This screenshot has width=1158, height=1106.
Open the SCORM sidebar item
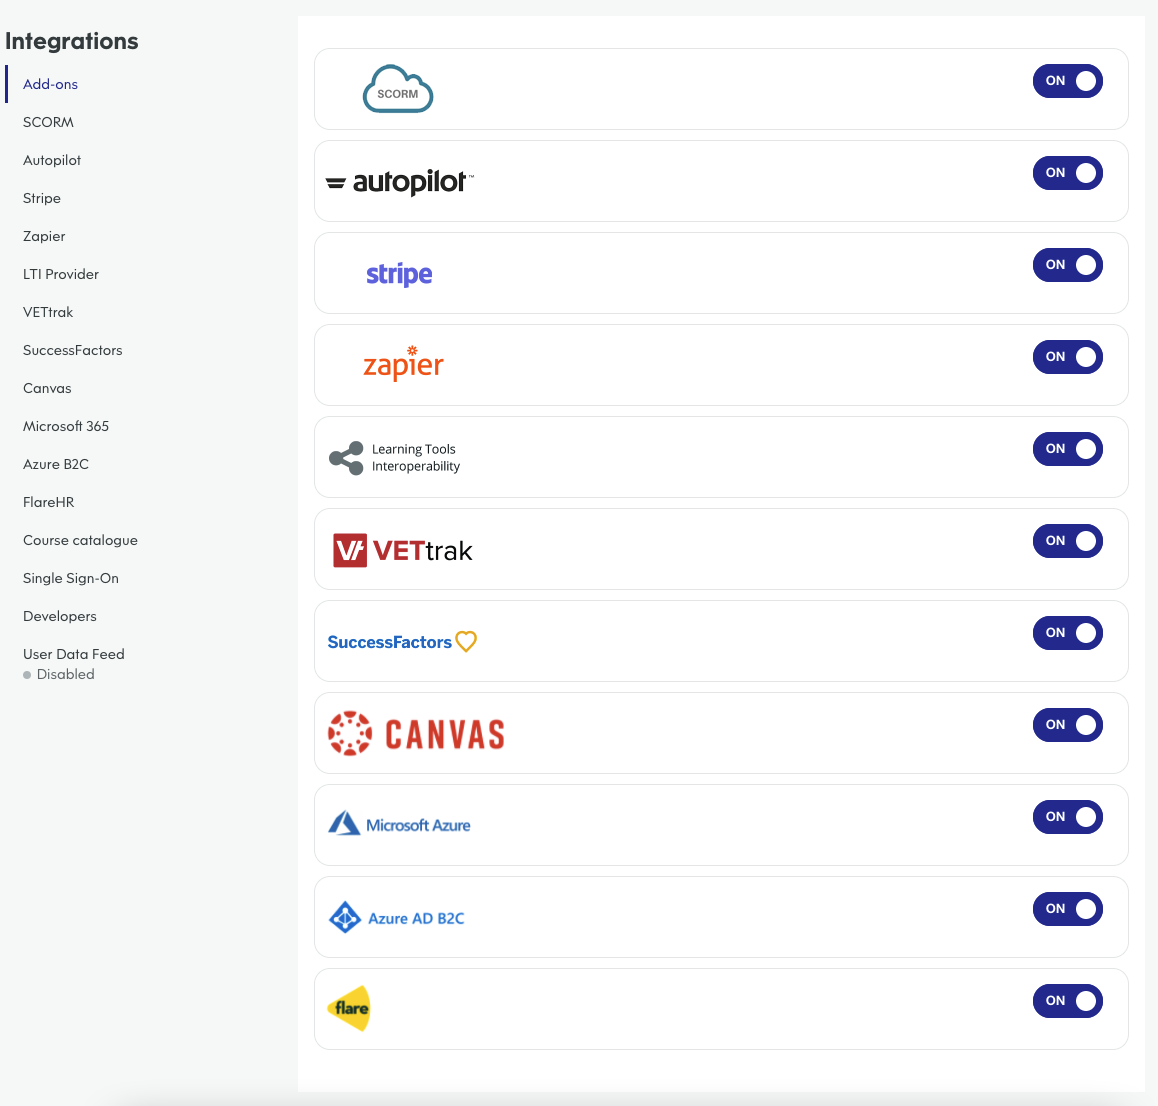(x=48, y=122)
